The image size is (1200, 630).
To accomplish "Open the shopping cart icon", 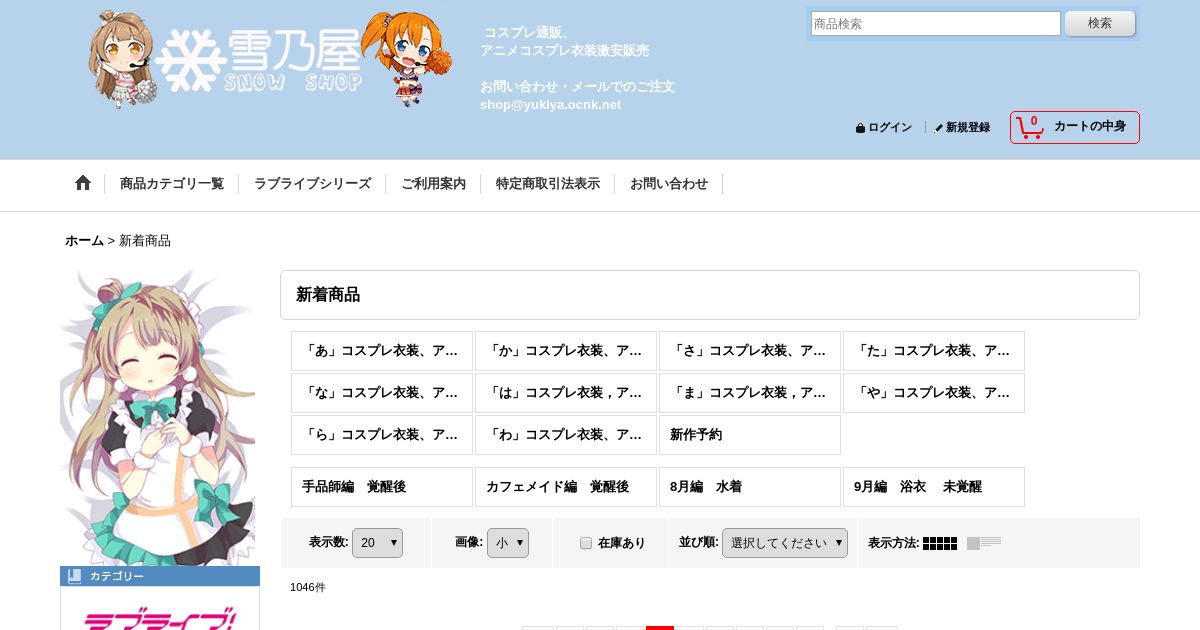I will 1030,127.
